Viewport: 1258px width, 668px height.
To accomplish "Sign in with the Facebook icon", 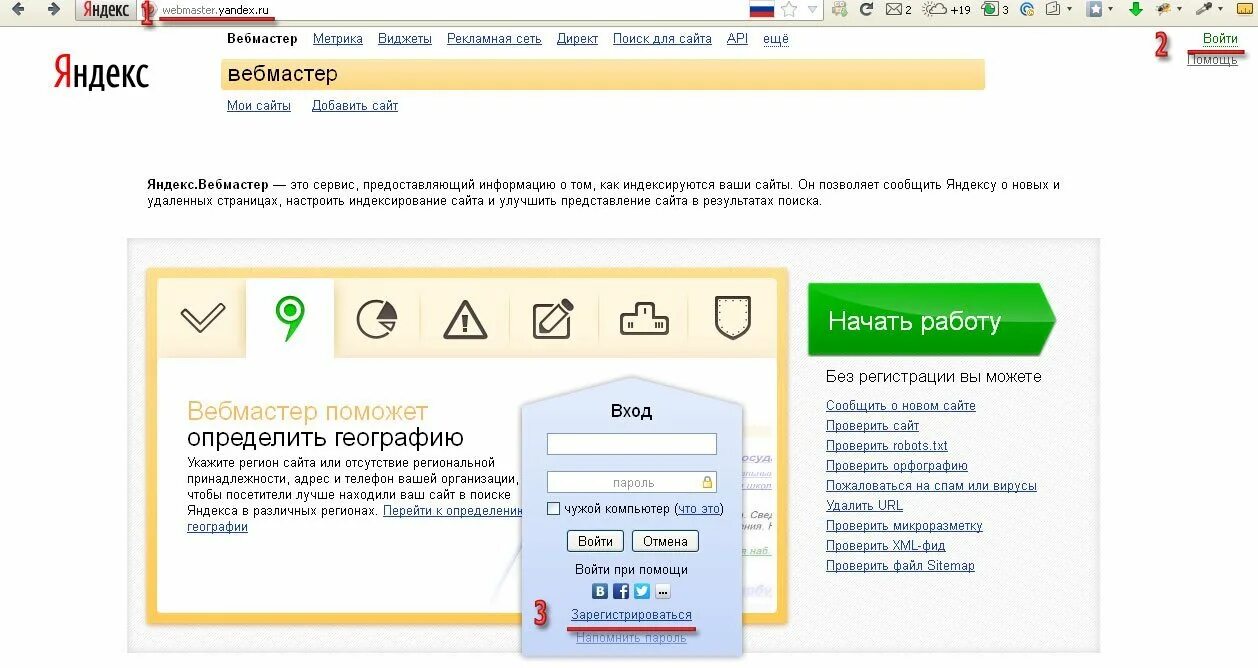I will 621,591.
